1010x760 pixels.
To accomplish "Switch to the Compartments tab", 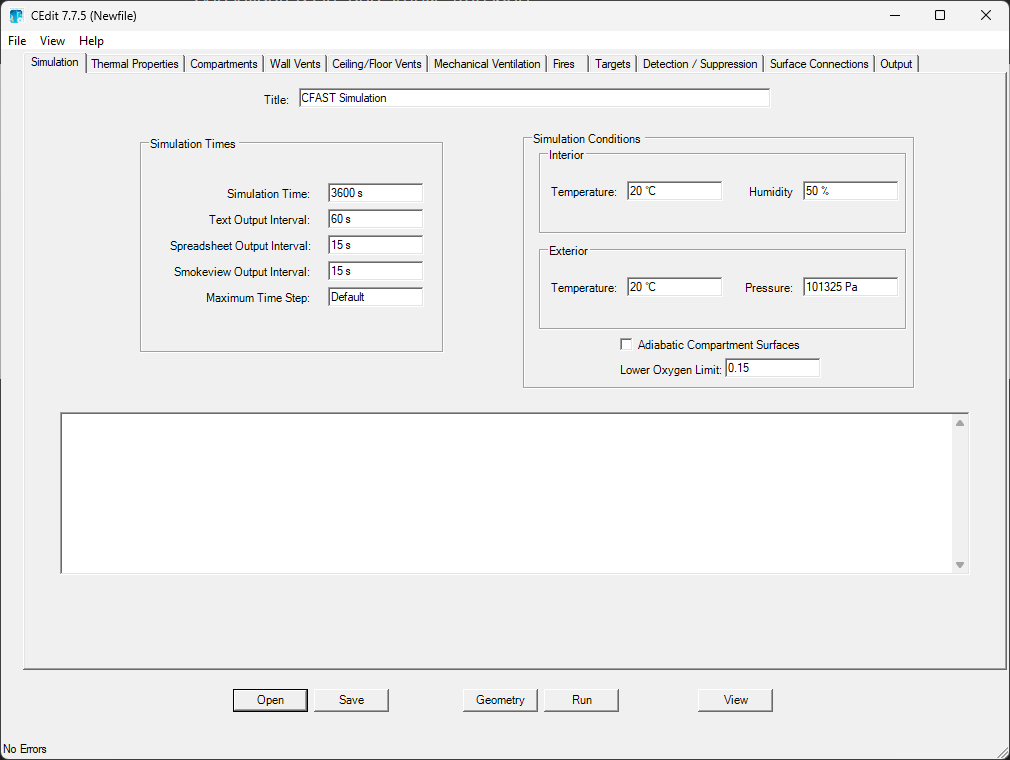I will [224, 64].
